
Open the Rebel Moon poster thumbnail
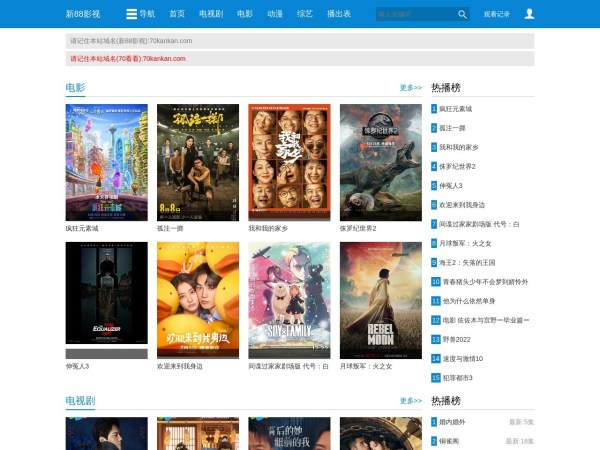[380, 300]
